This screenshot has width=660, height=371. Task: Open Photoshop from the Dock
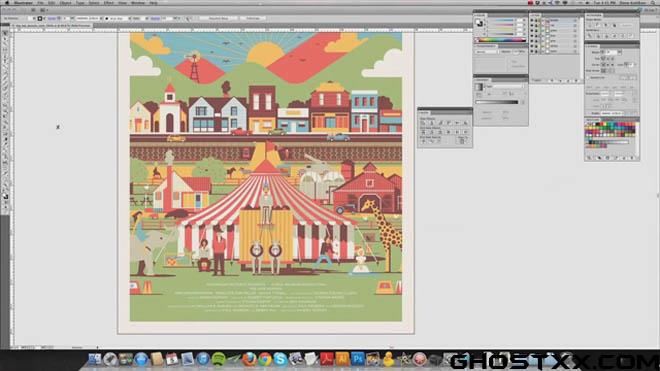coord(358,359)
